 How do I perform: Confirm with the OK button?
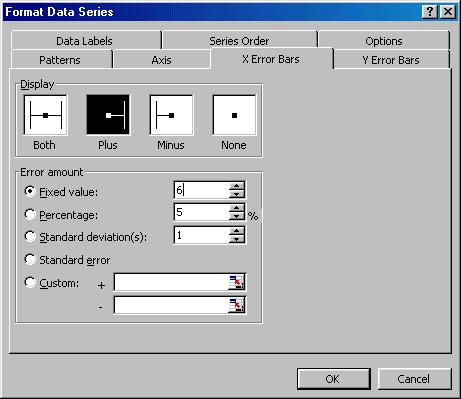pos(333,379)
